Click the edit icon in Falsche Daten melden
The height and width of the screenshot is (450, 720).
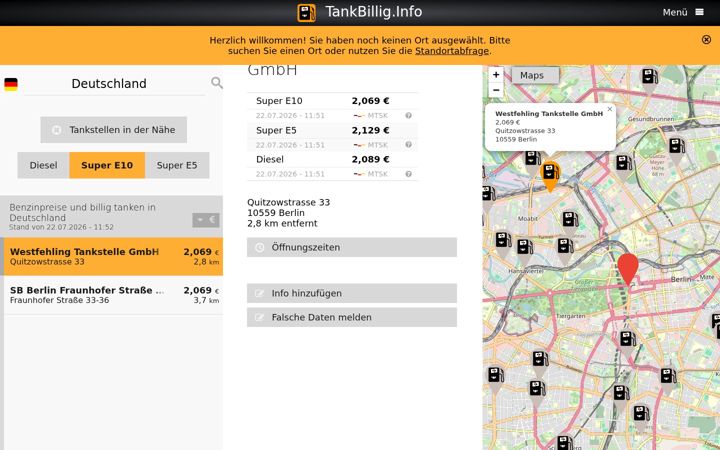point(259,317)
